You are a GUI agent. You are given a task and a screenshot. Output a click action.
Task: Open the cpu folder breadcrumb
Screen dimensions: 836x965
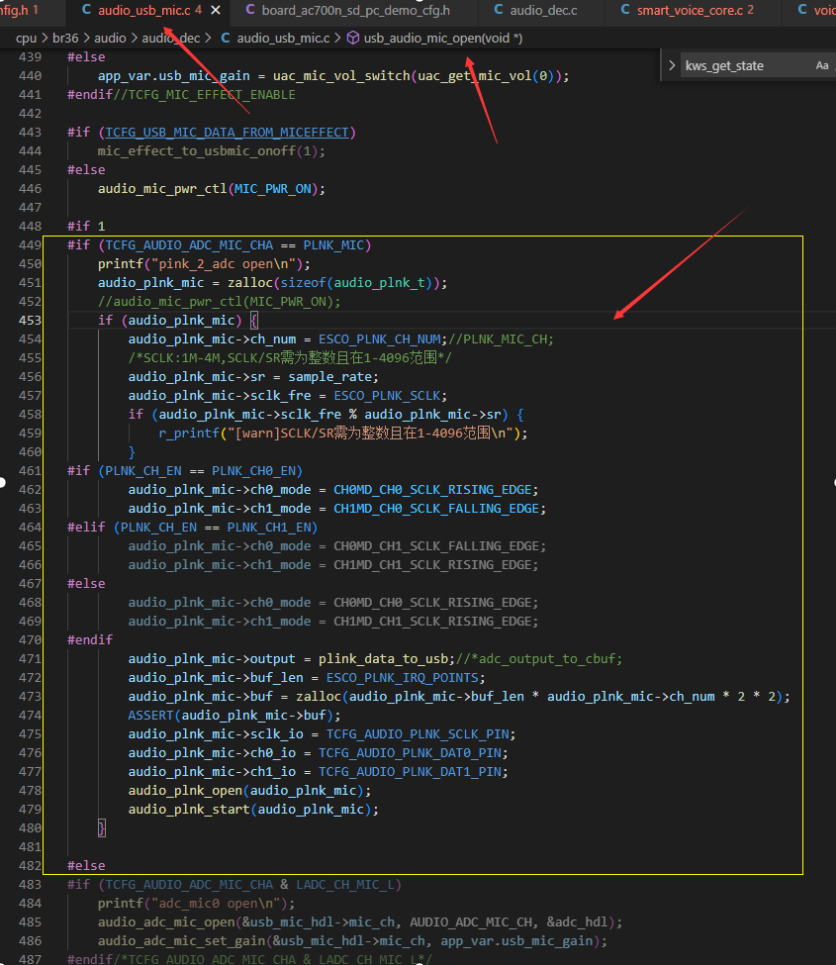(26, 38)
